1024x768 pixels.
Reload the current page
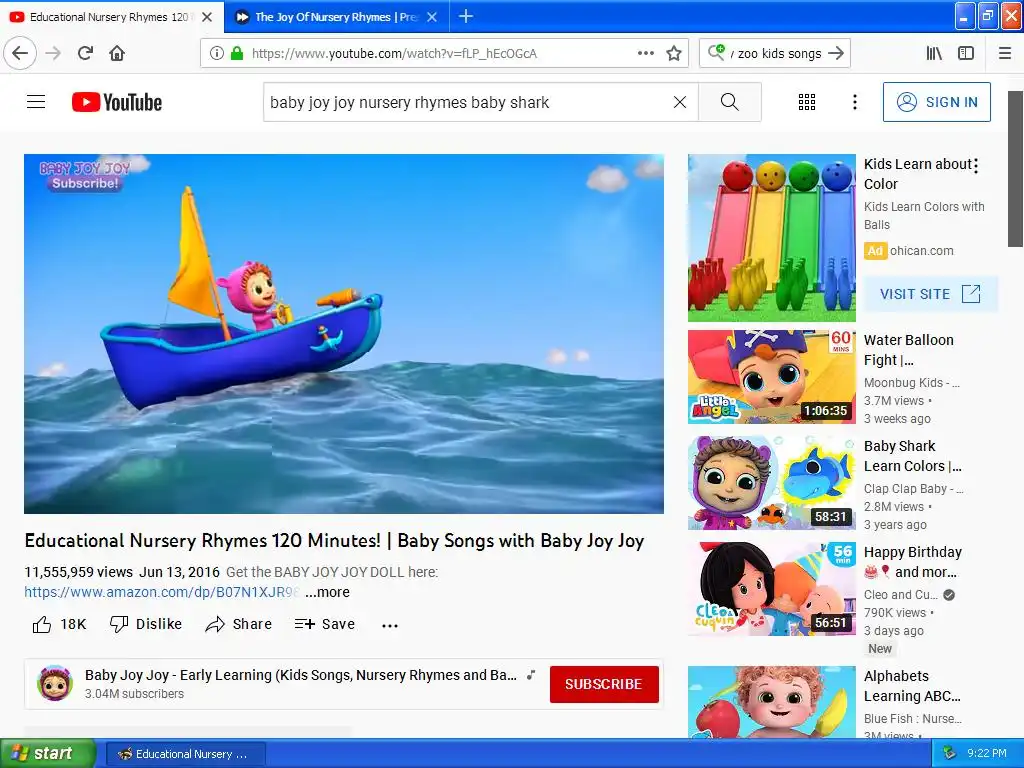tap(86, 53)
